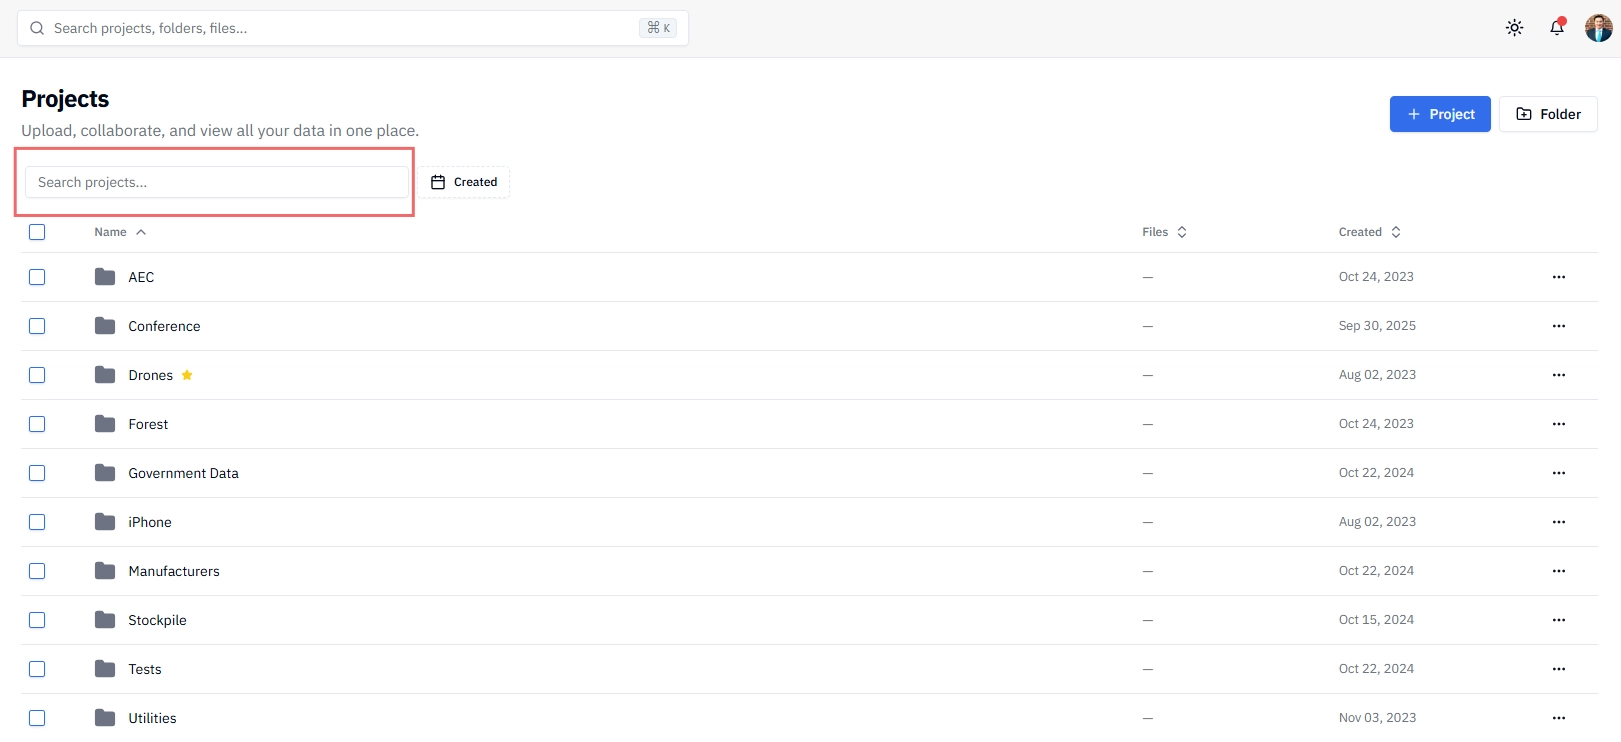Viewport: 1621px width, 742px height.
Task: Open the more options menu for Stockpile
Action: click(x=1558, y=620)
